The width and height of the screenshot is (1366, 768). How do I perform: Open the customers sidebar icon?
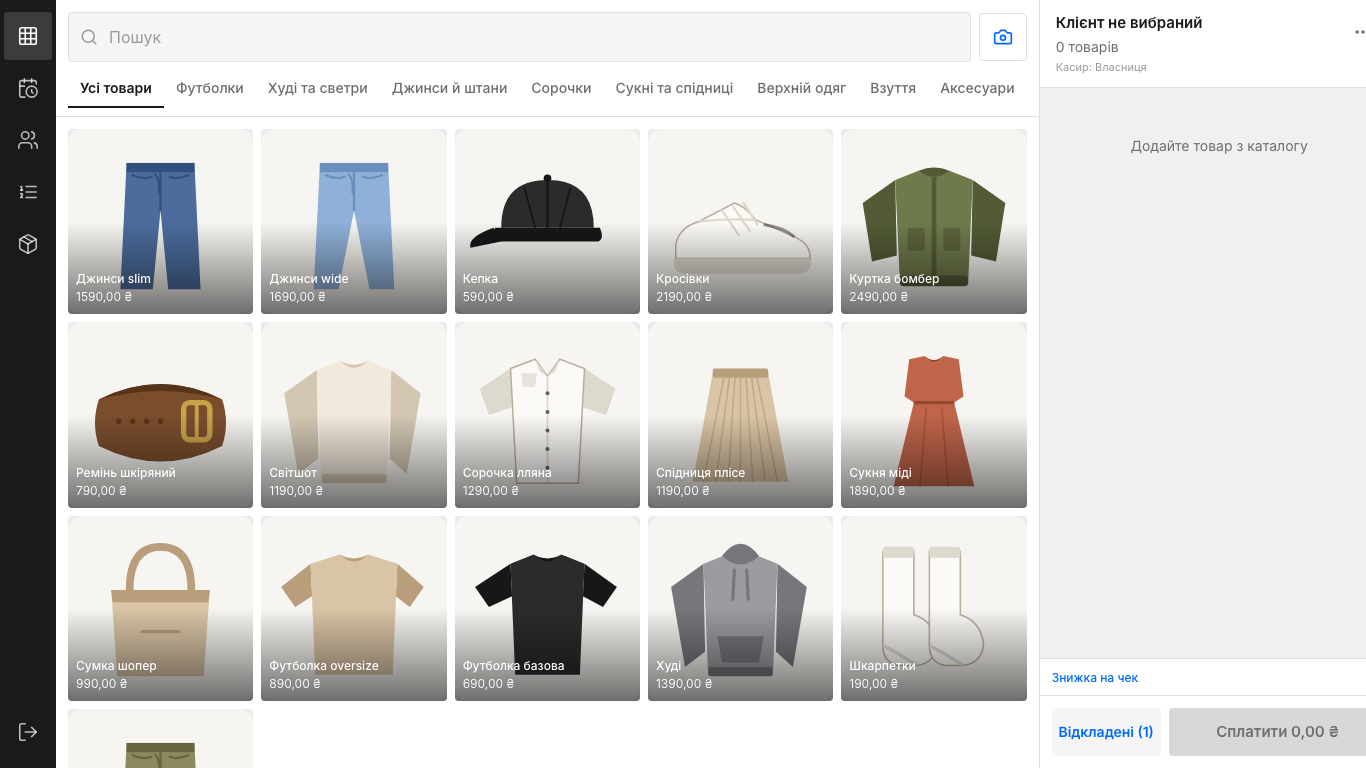[x=28, y=140]
